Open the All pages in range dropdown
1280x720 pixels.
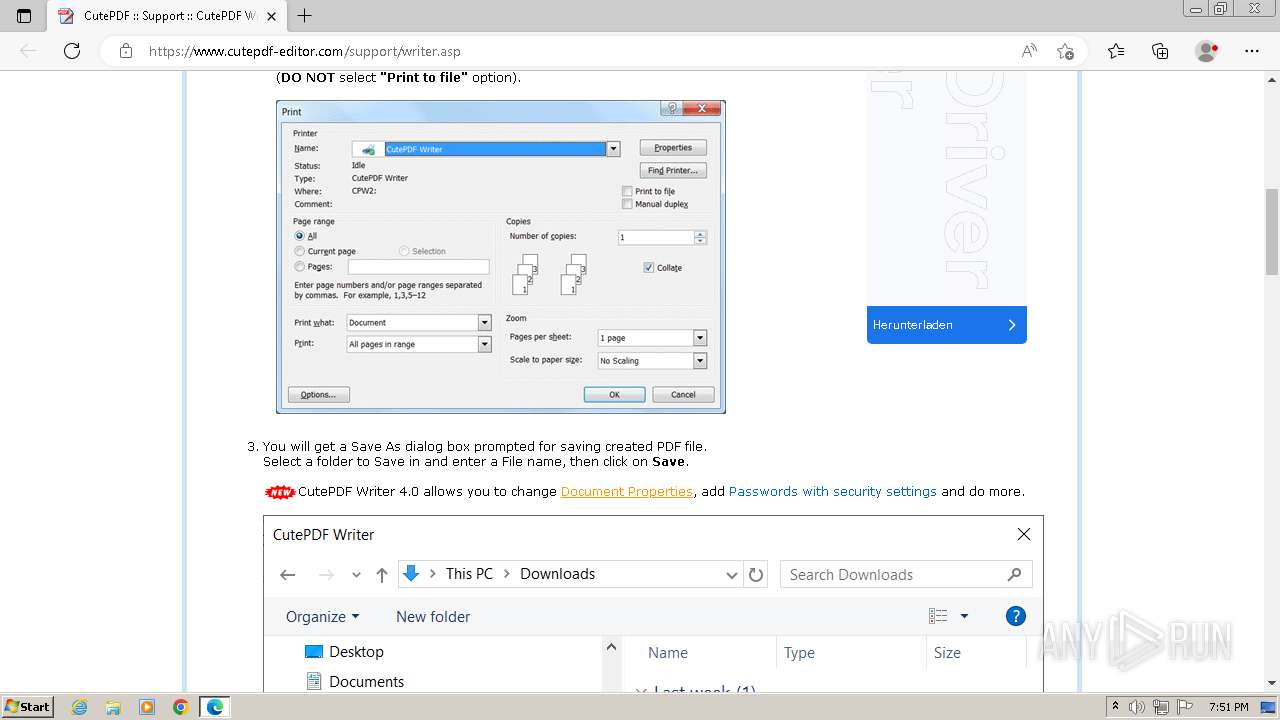485,344
